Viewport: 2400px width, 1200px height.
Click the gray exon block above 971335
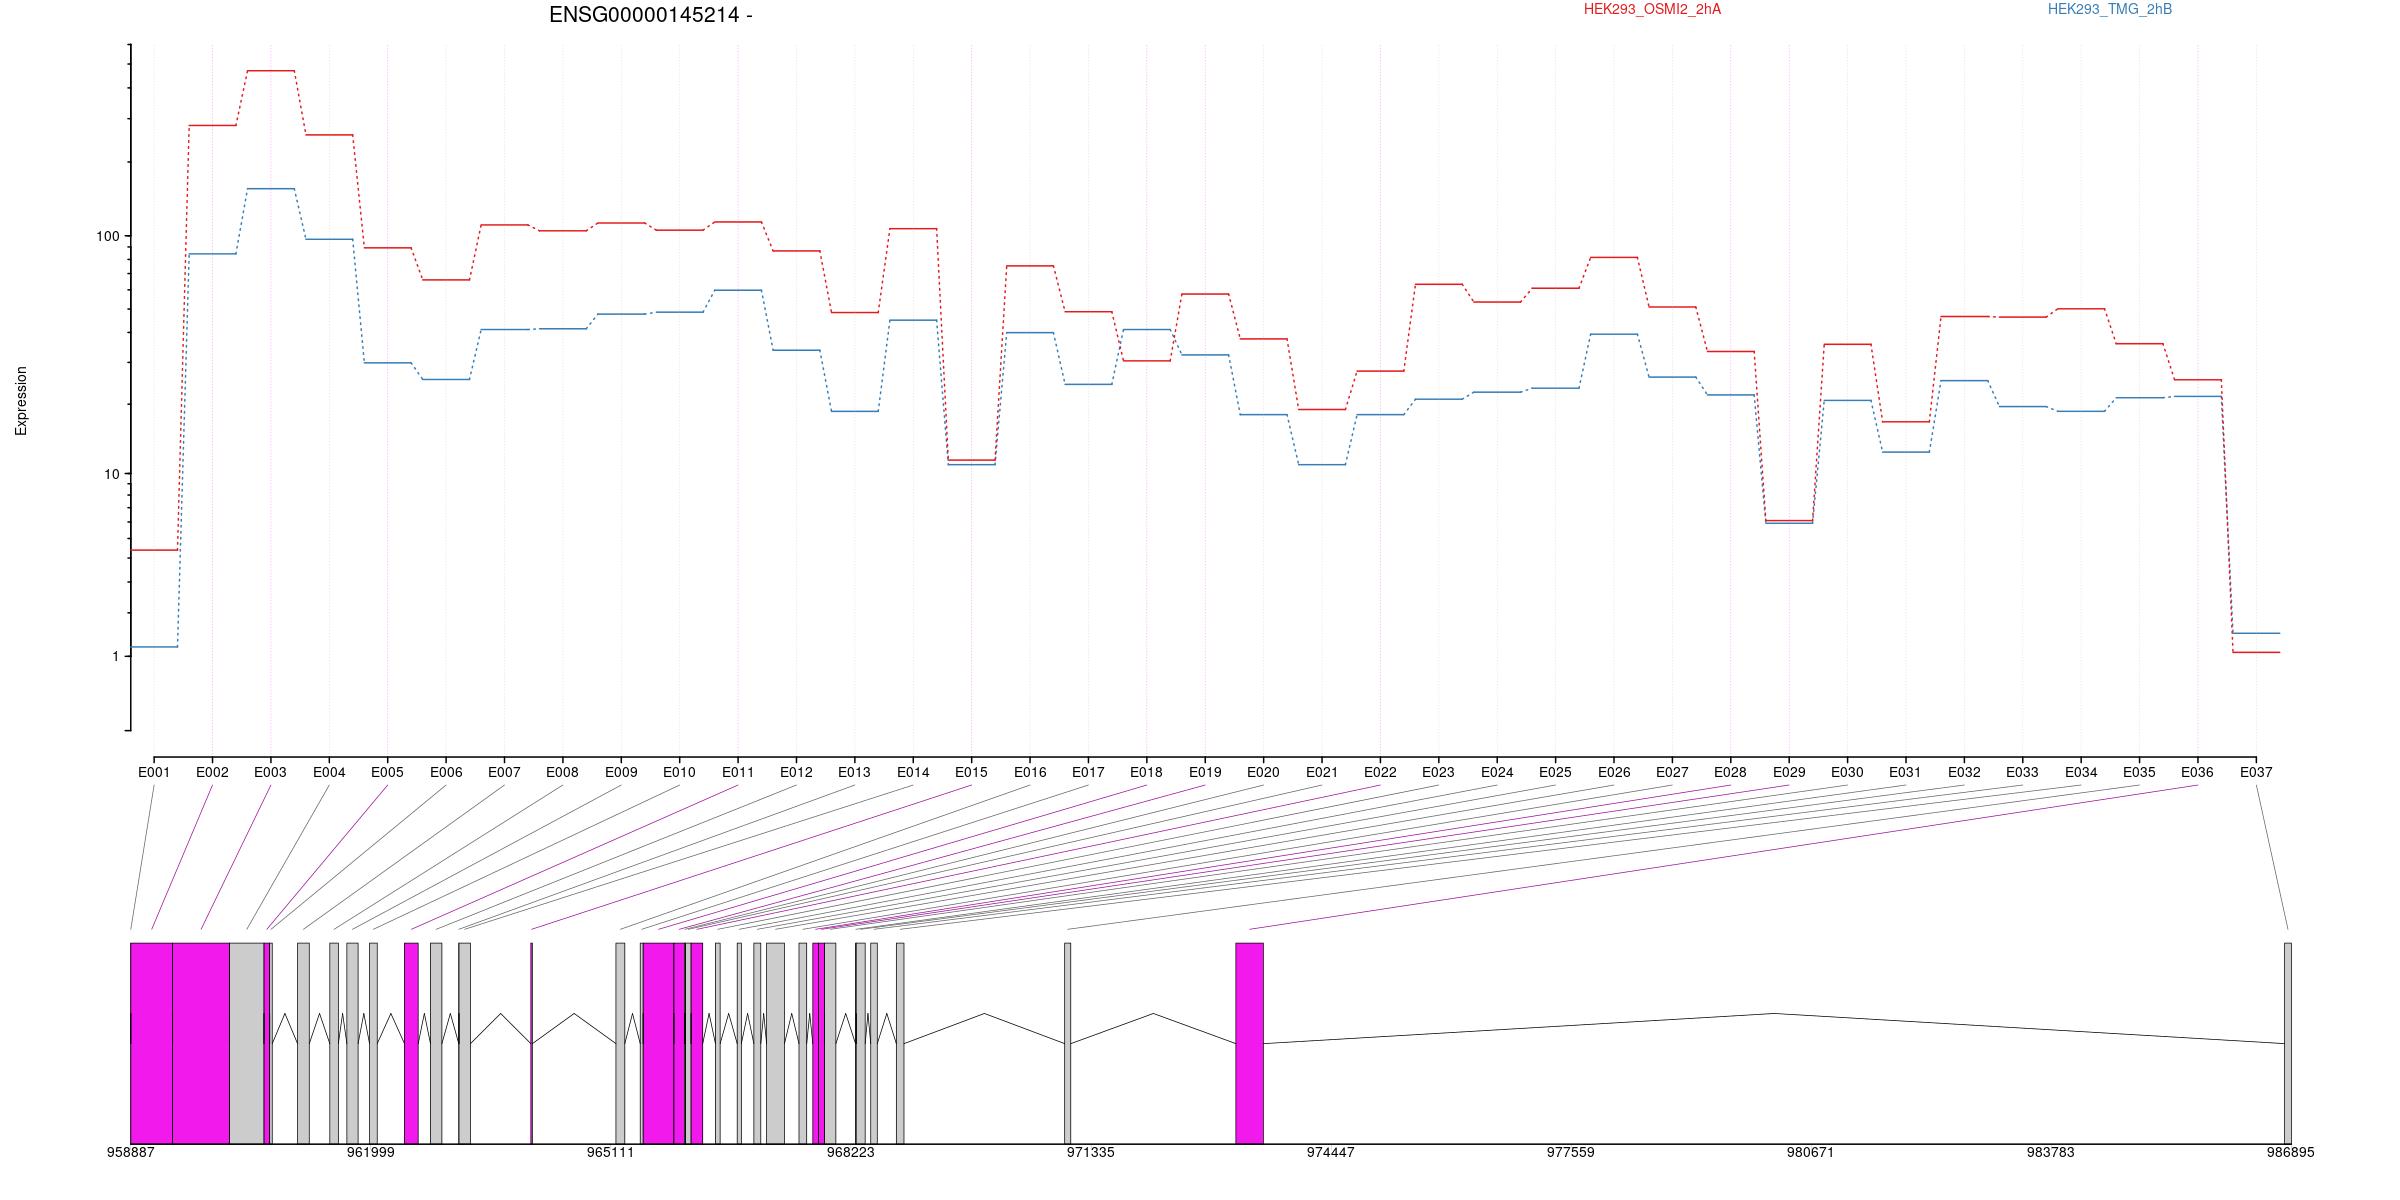[1068, 1043]
